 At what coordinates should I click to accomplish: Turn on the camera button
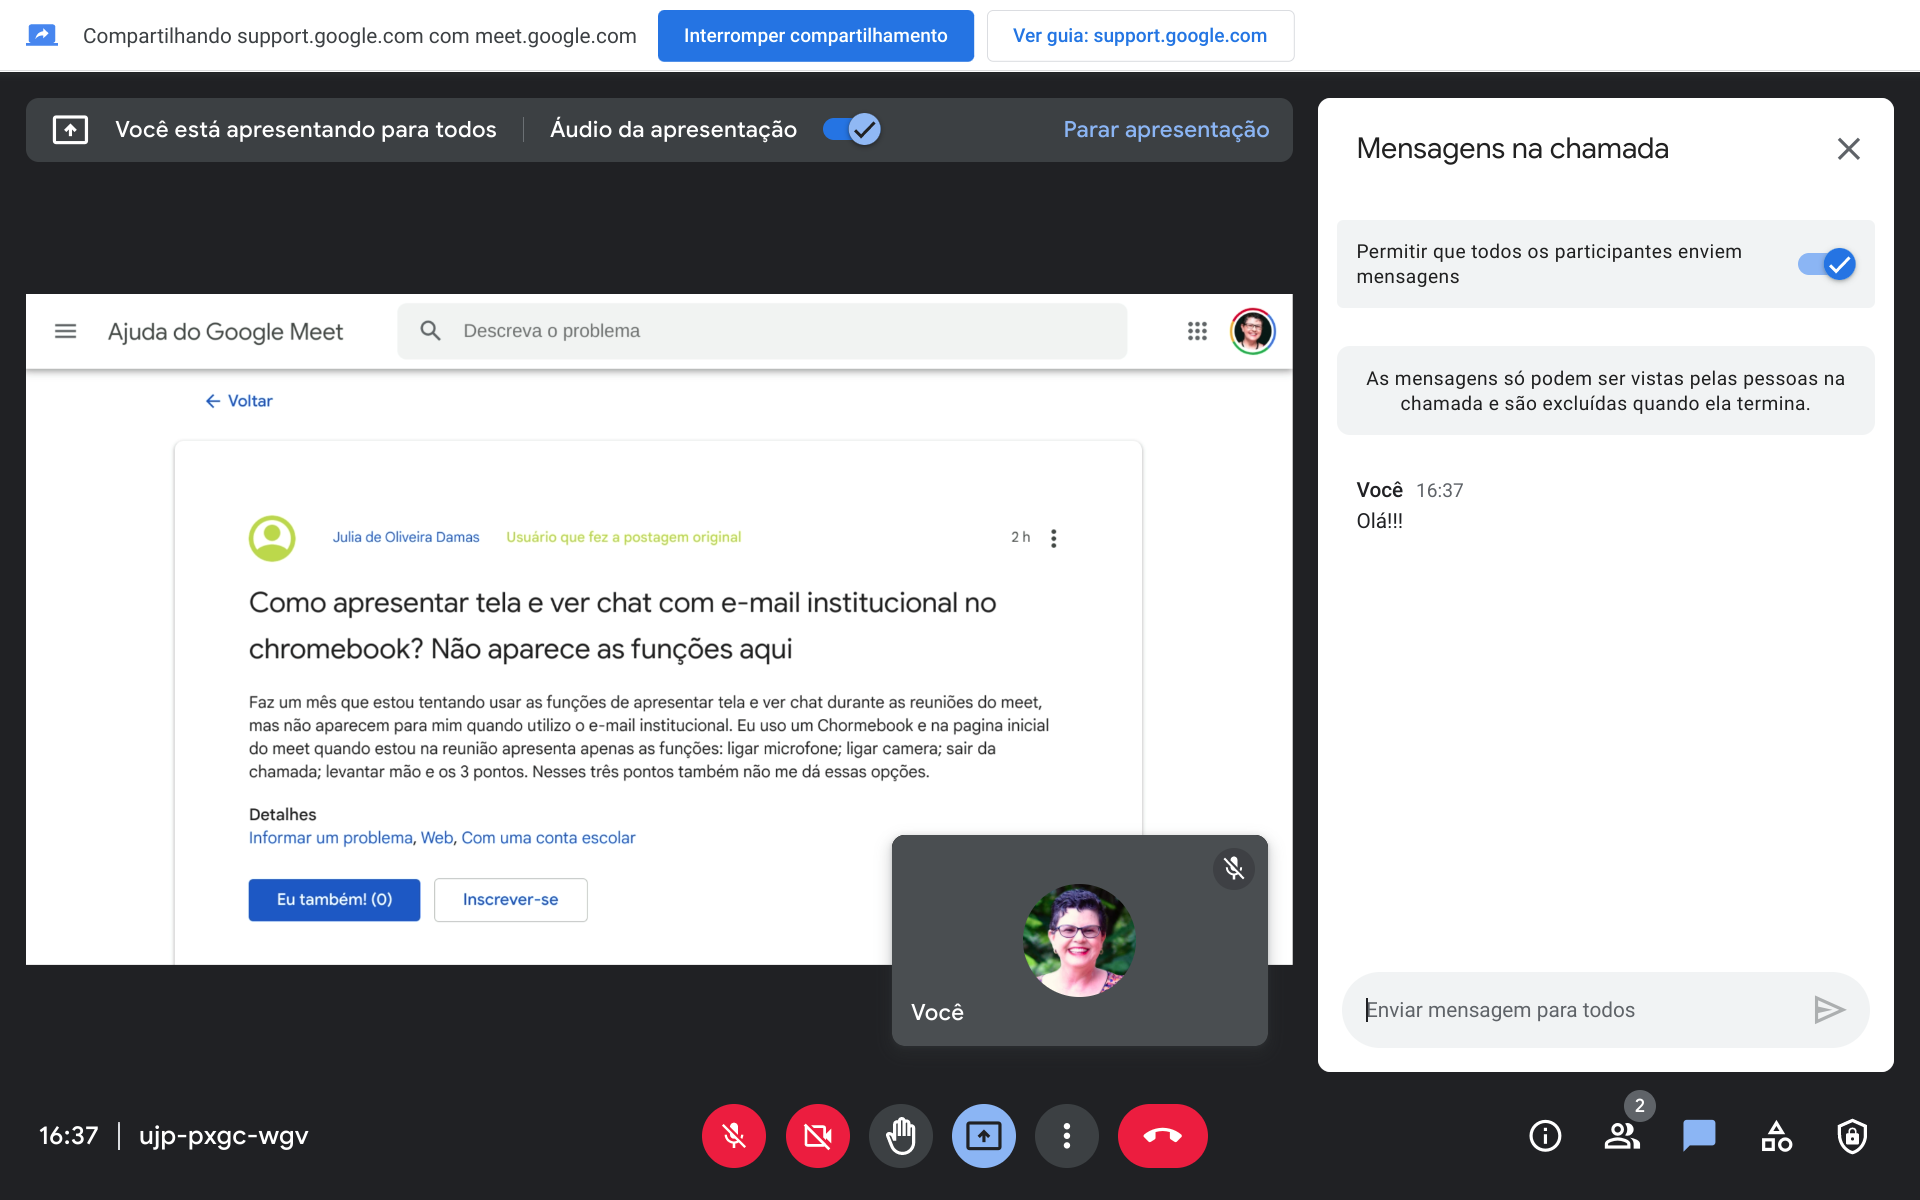817,1136
